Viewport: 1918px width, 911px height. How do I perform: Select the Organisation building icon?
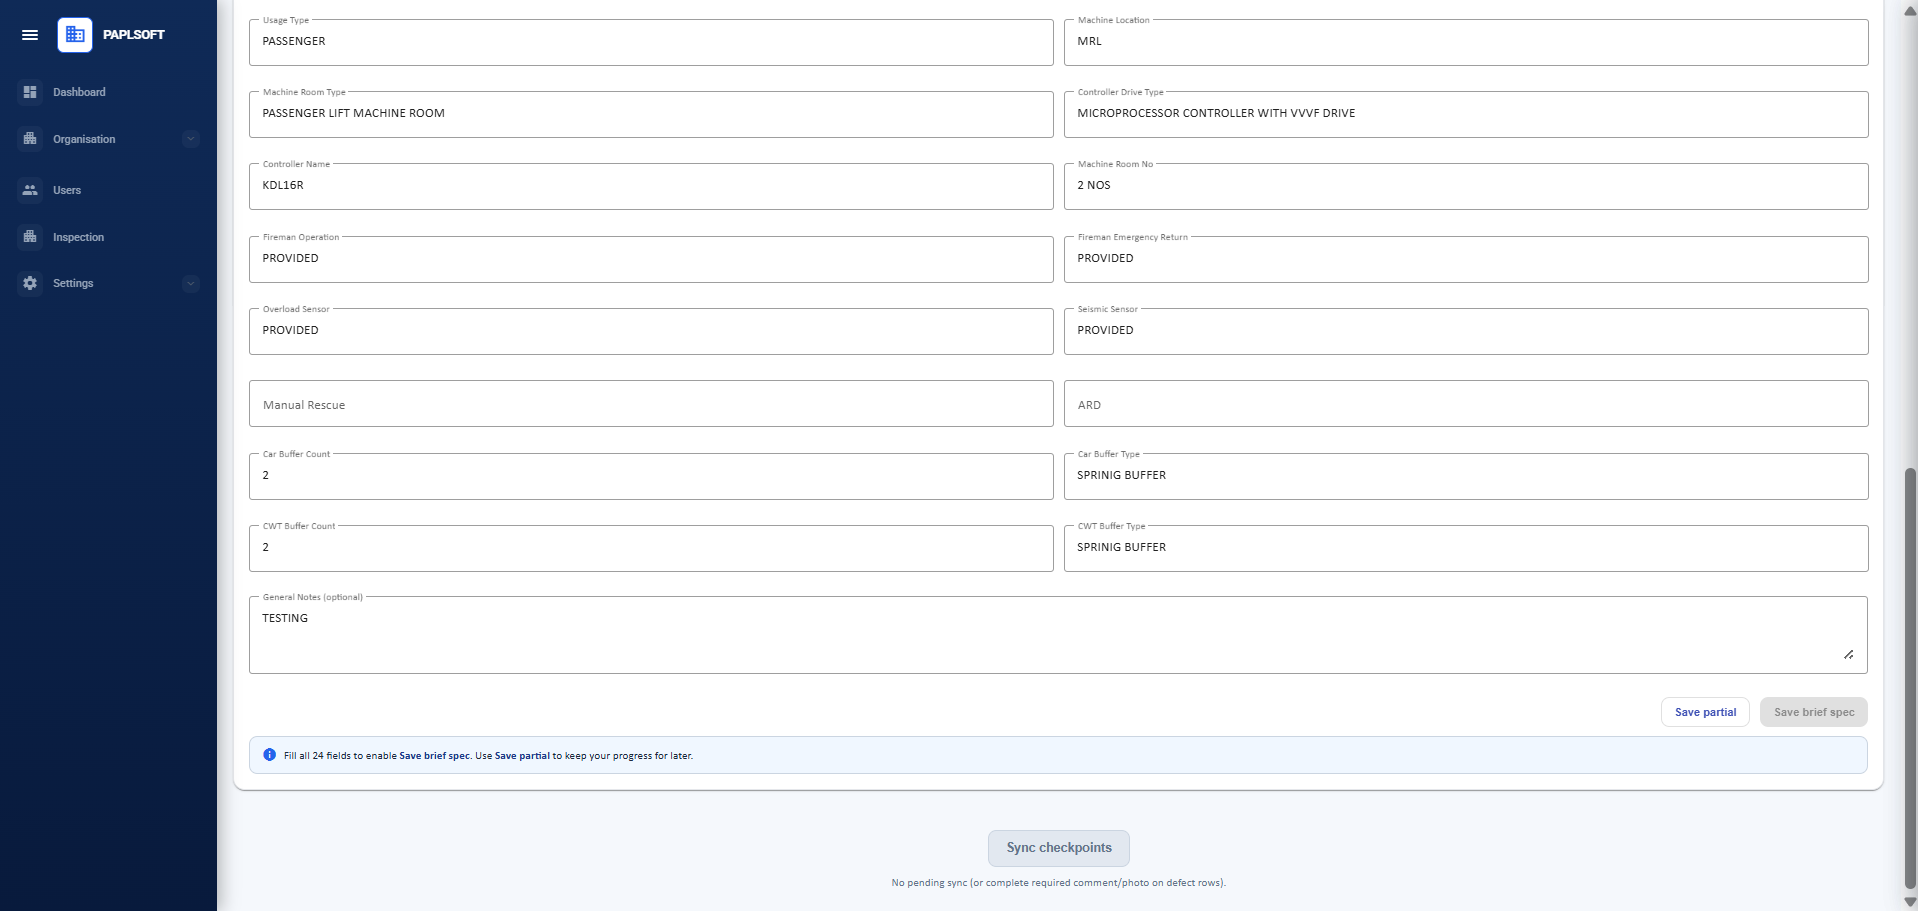pos(30,139)
